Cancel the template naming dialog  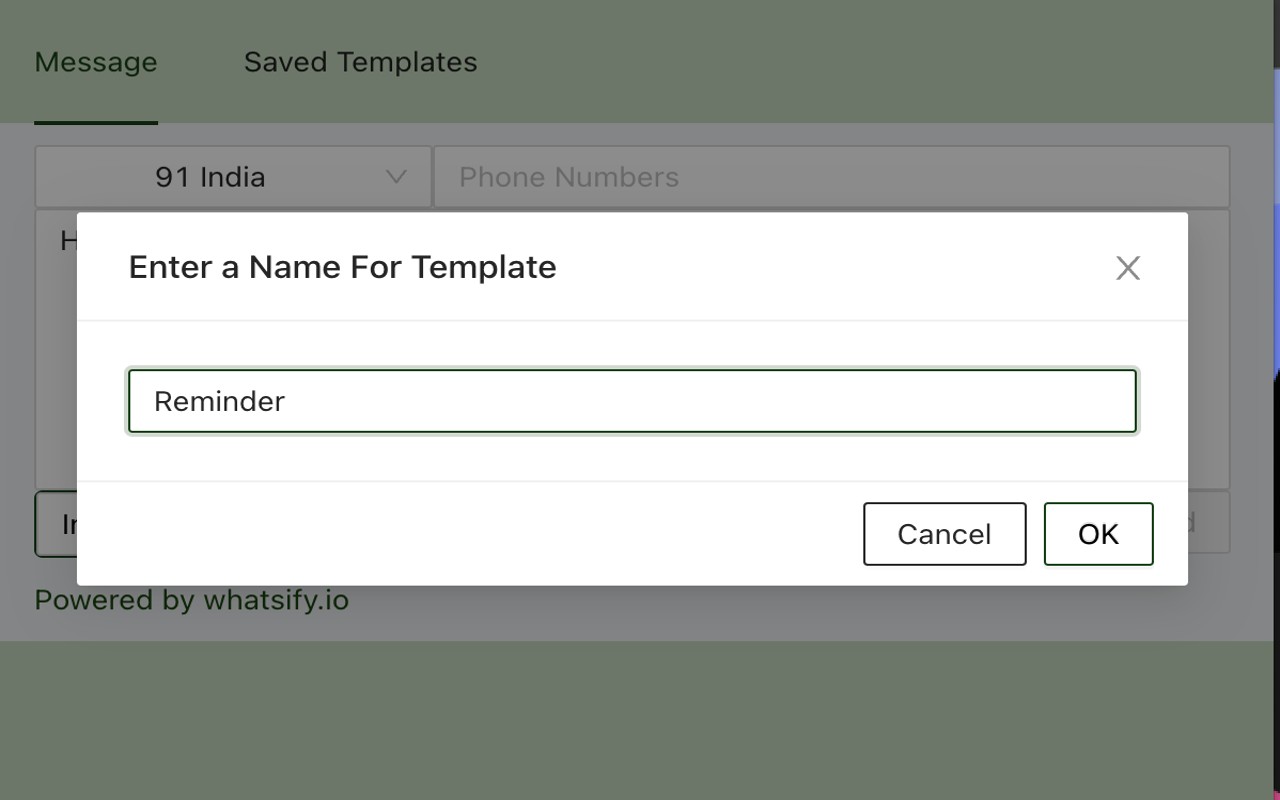coord(944,534)
